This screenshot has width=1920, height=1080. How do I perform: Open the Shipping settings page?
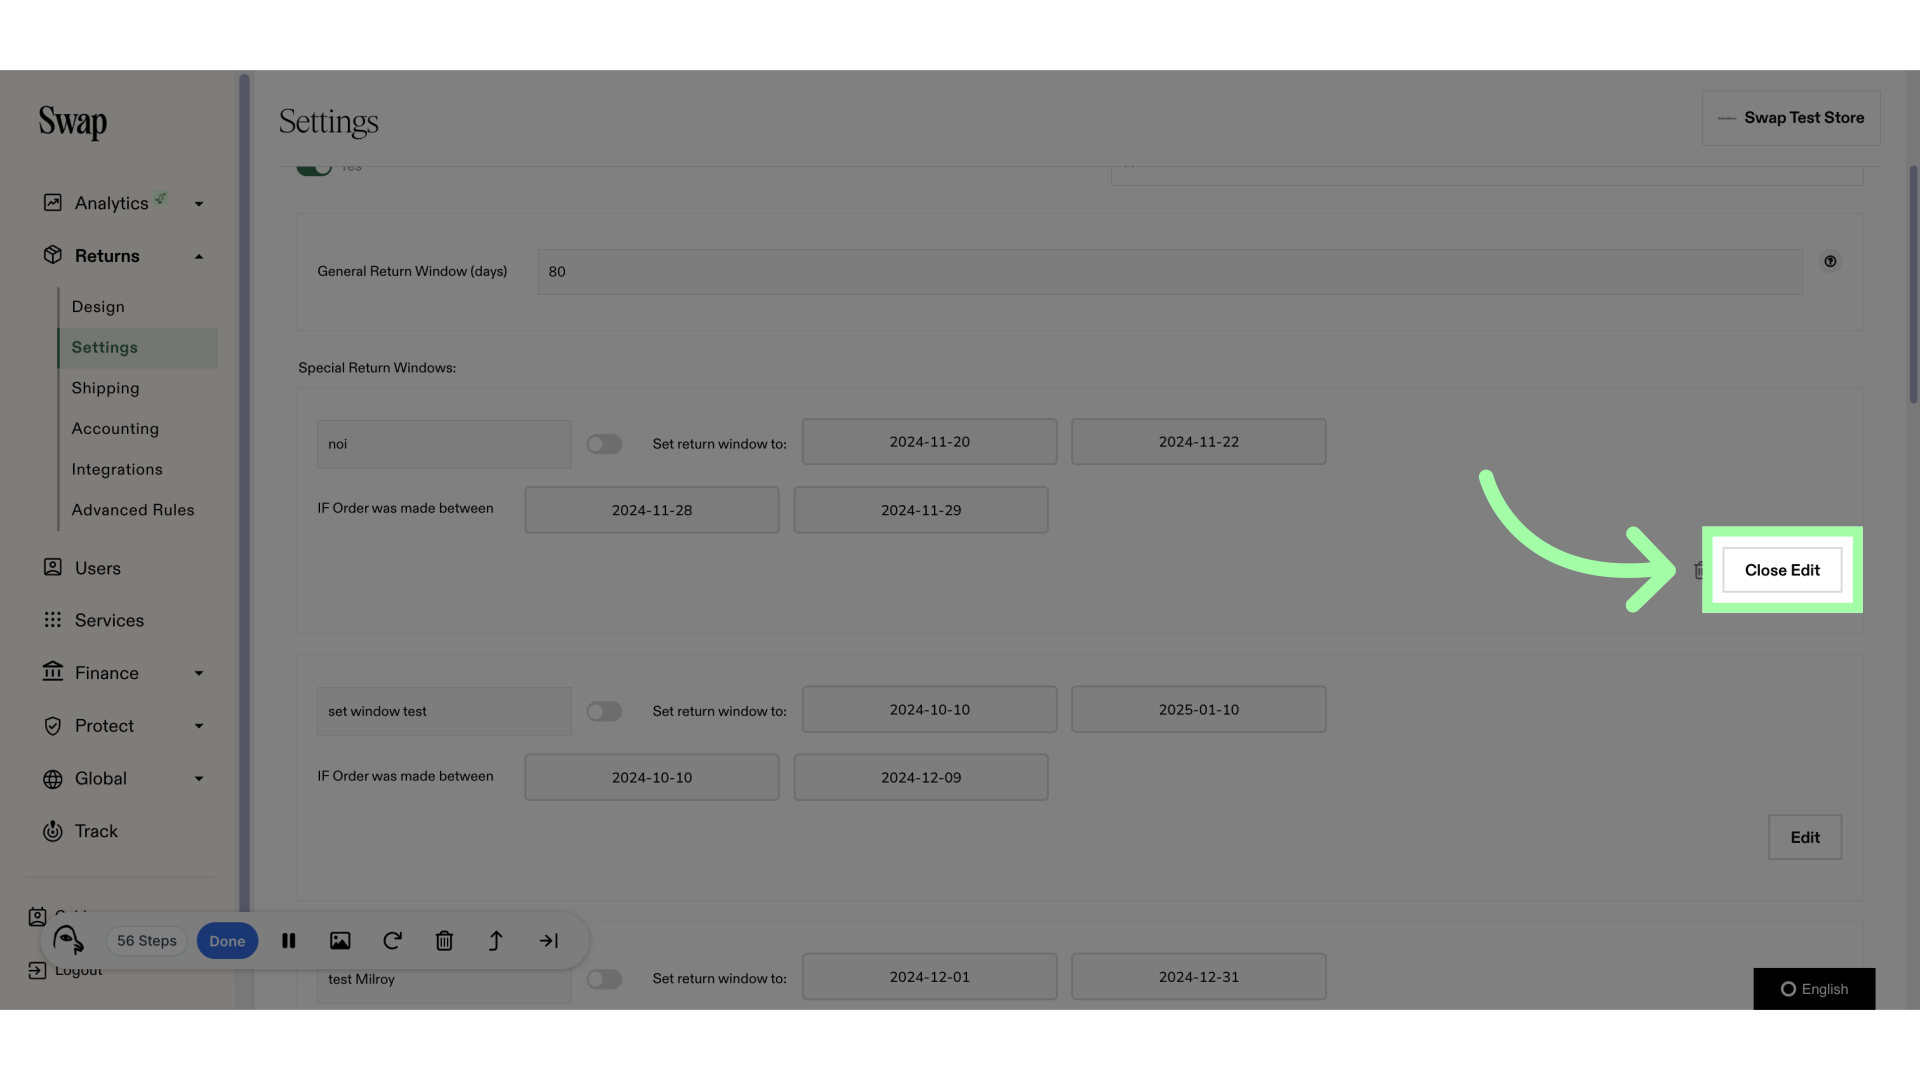click(x=104, y=388)
